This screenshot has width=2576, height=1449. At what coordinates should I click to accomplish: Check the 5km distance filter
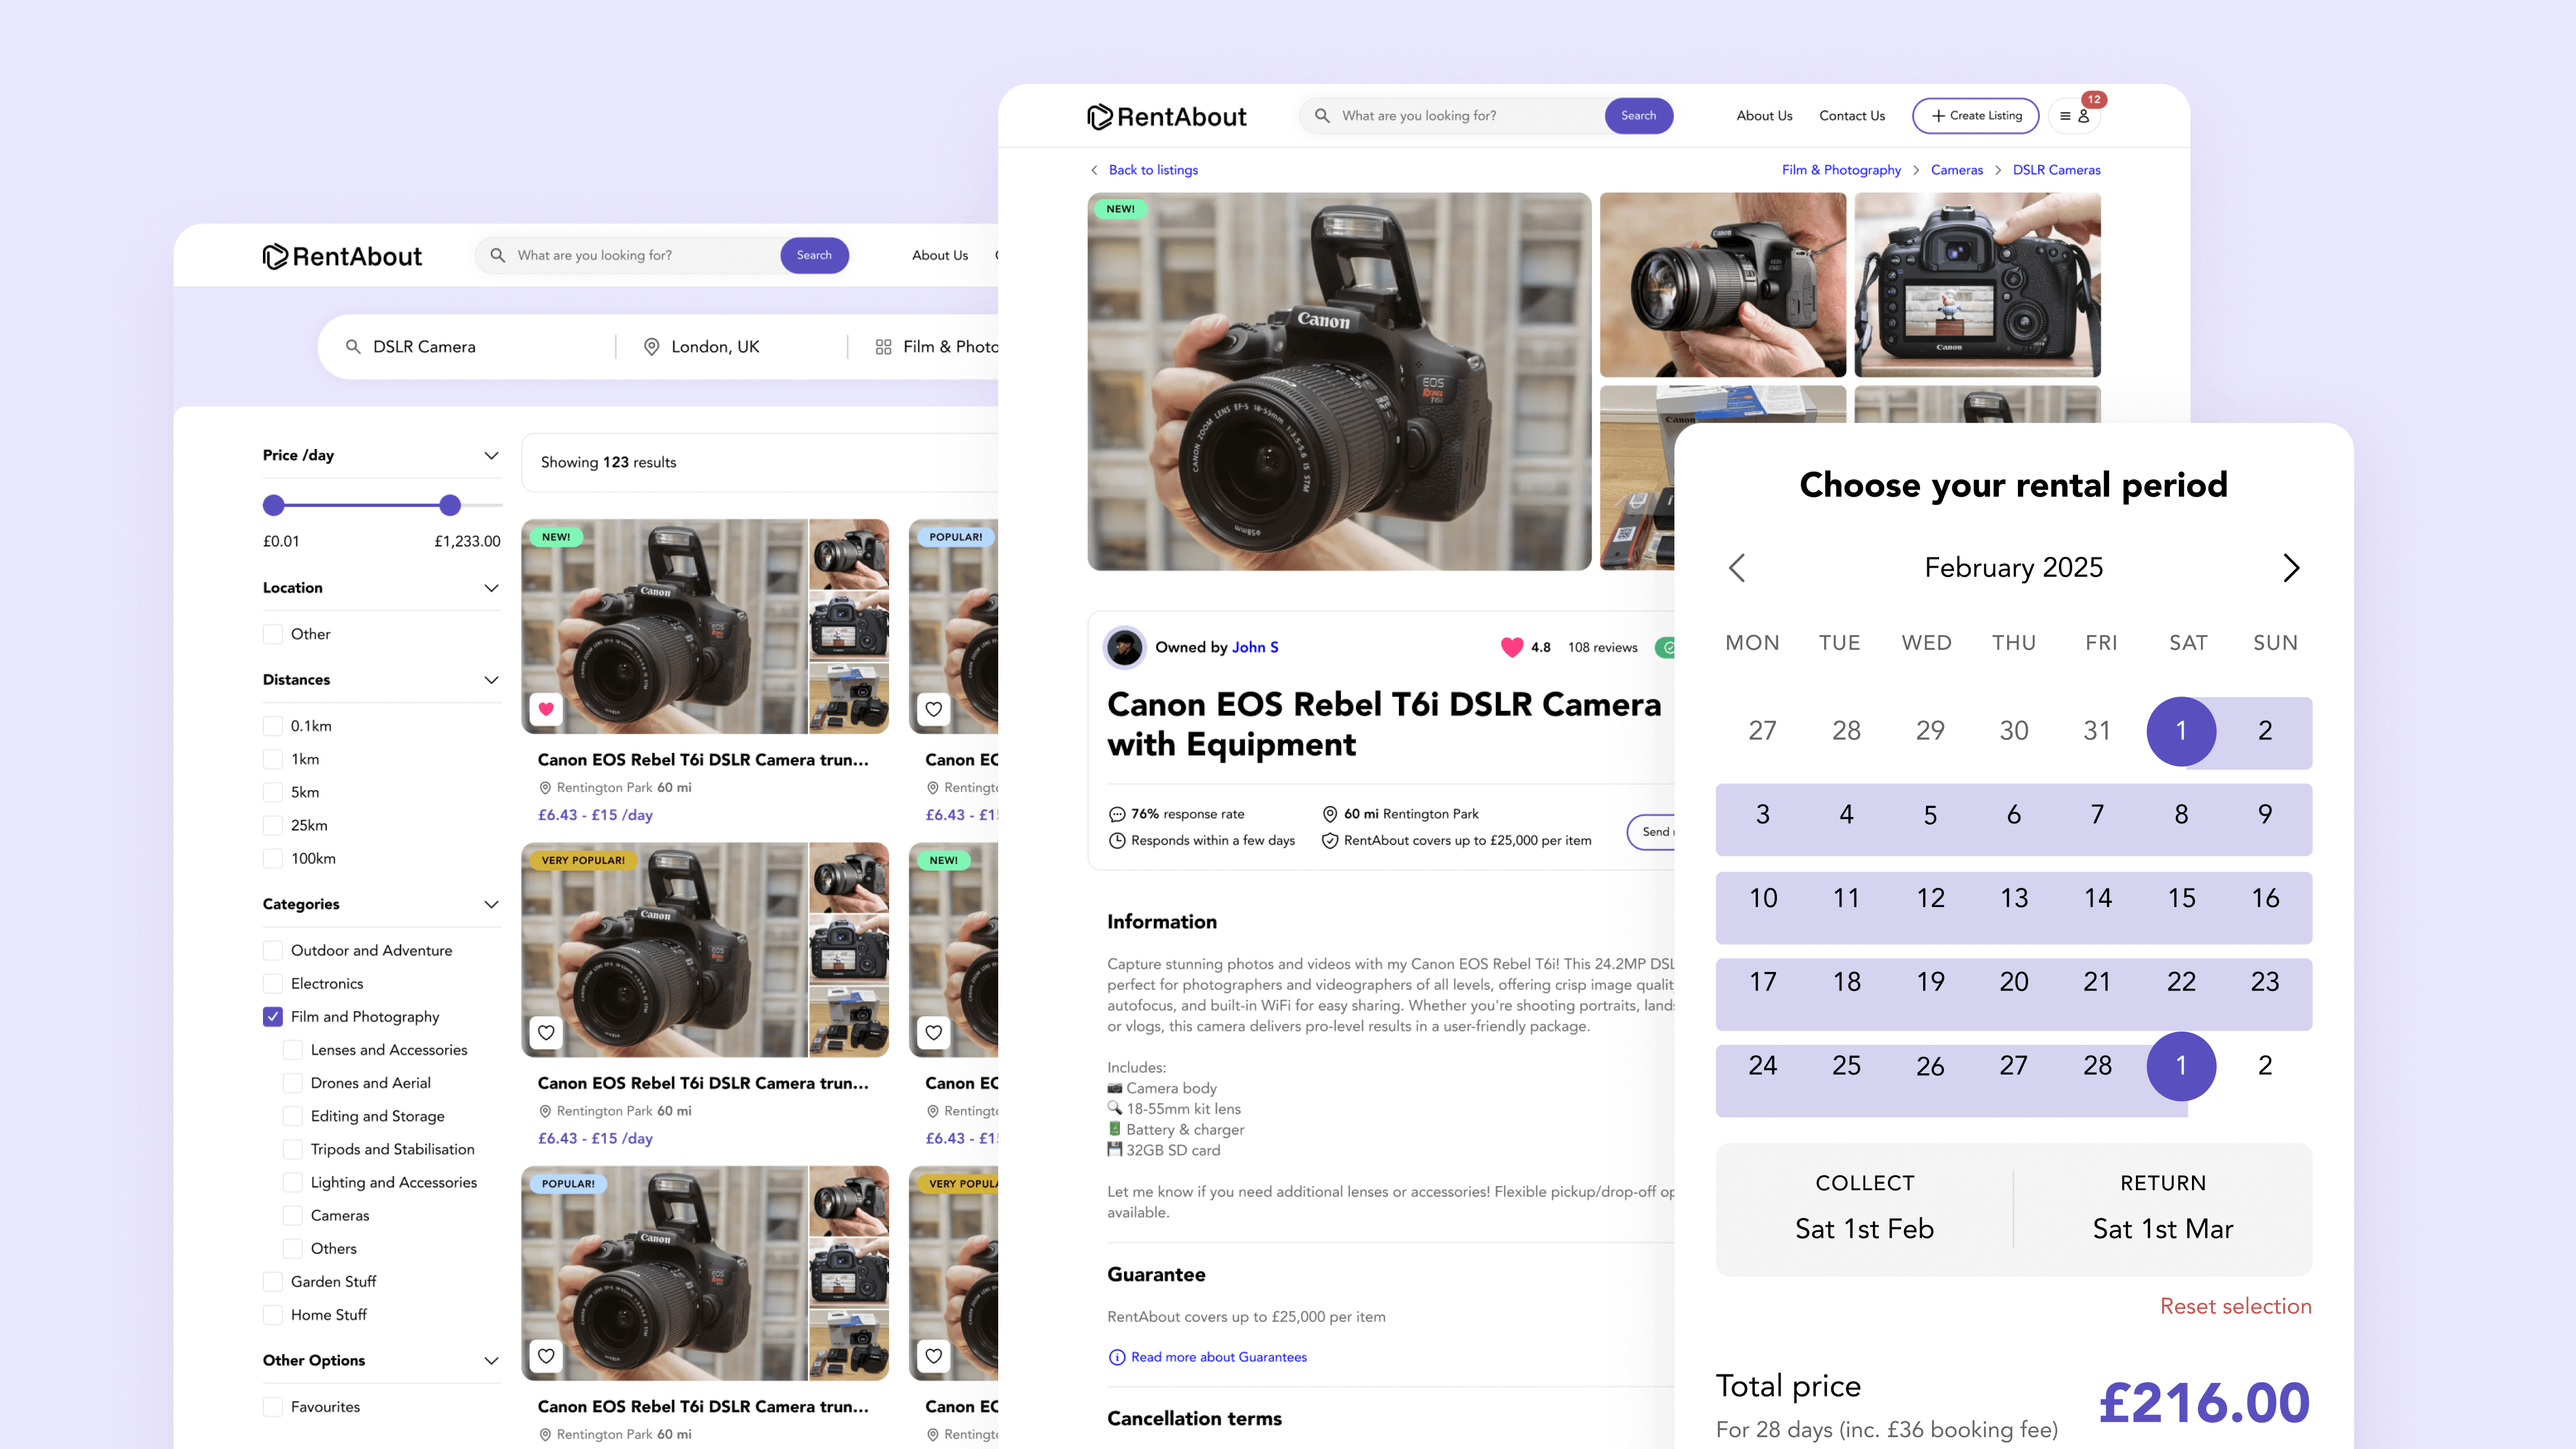point(273,792)
